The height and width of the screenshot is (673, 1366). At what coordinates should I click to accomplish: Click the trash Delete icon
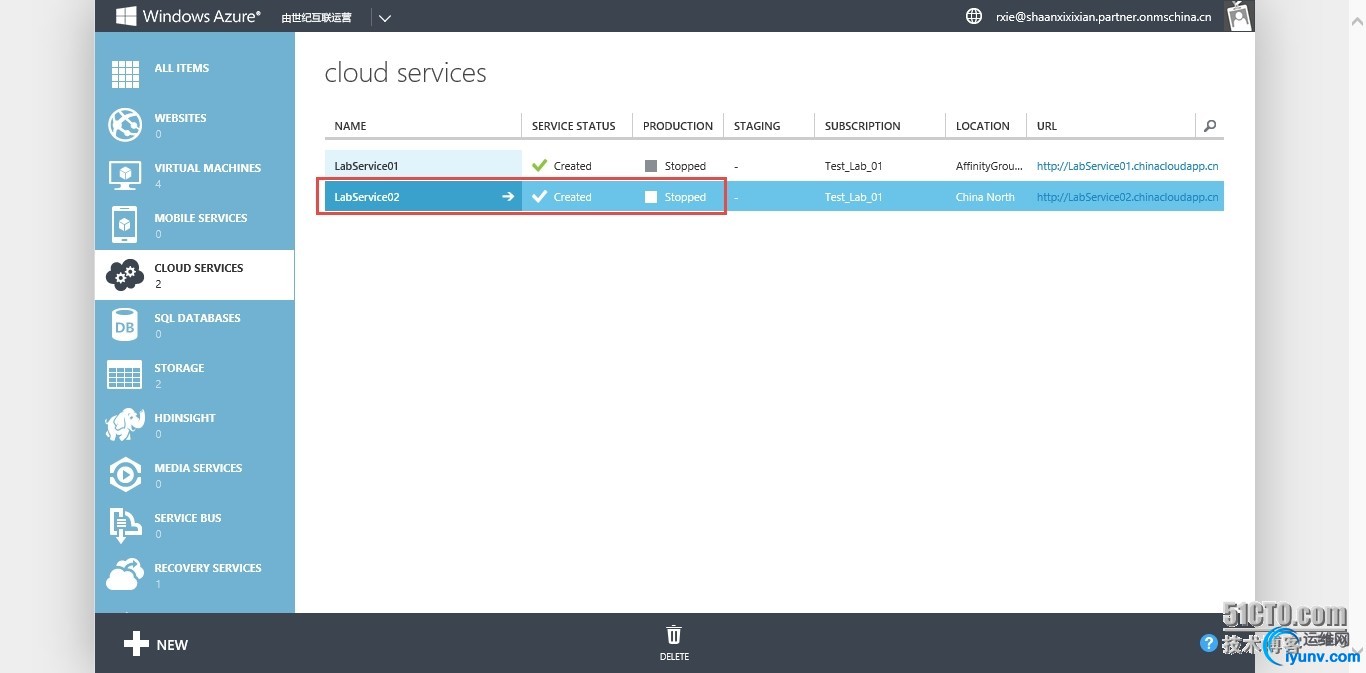[x=674, y=635]
